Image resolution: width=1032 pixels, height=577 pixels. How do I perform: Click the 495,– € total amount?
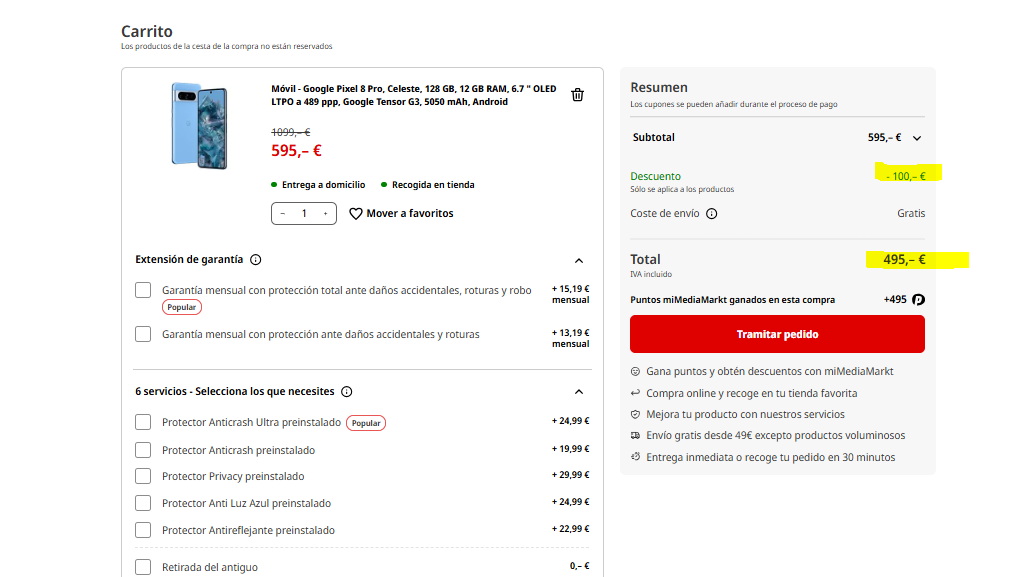coord(904,260)
